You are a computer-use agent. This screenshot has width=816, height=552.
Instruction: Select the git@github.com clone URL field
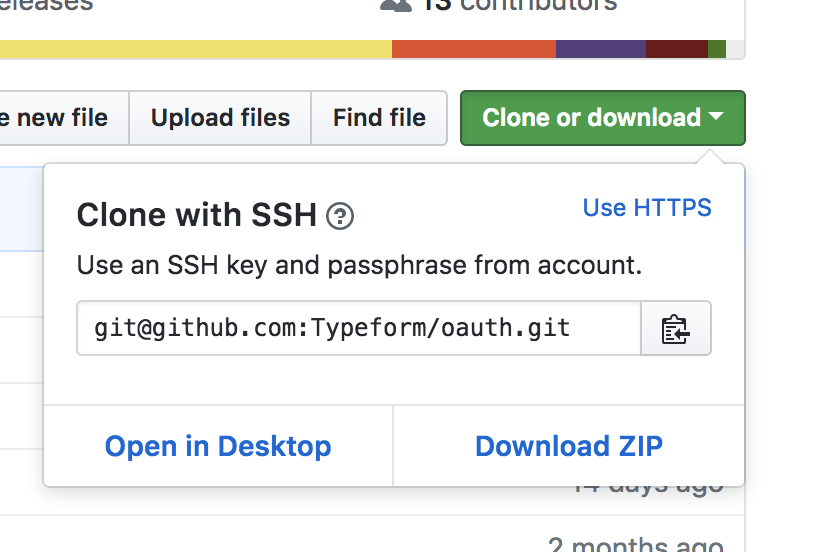point(359,328)
